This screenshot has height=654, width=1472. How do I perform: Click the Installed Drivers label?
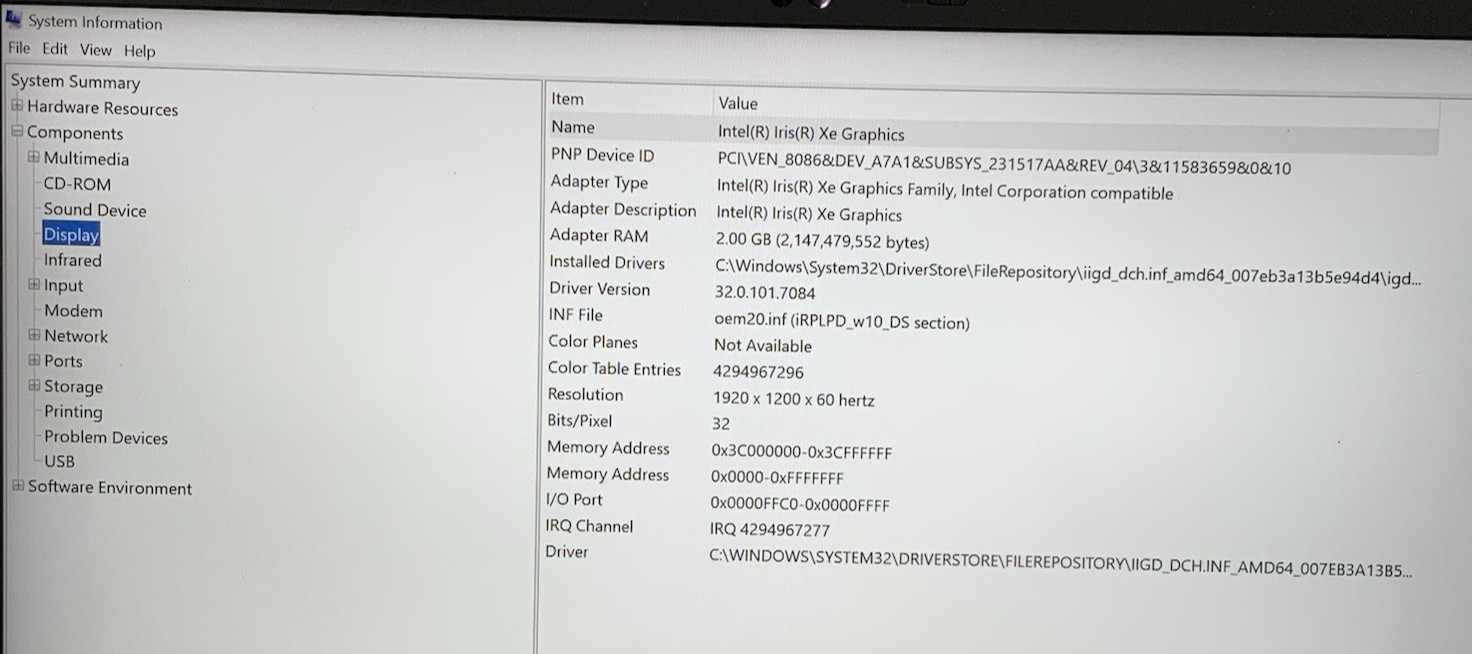point(607,262)
